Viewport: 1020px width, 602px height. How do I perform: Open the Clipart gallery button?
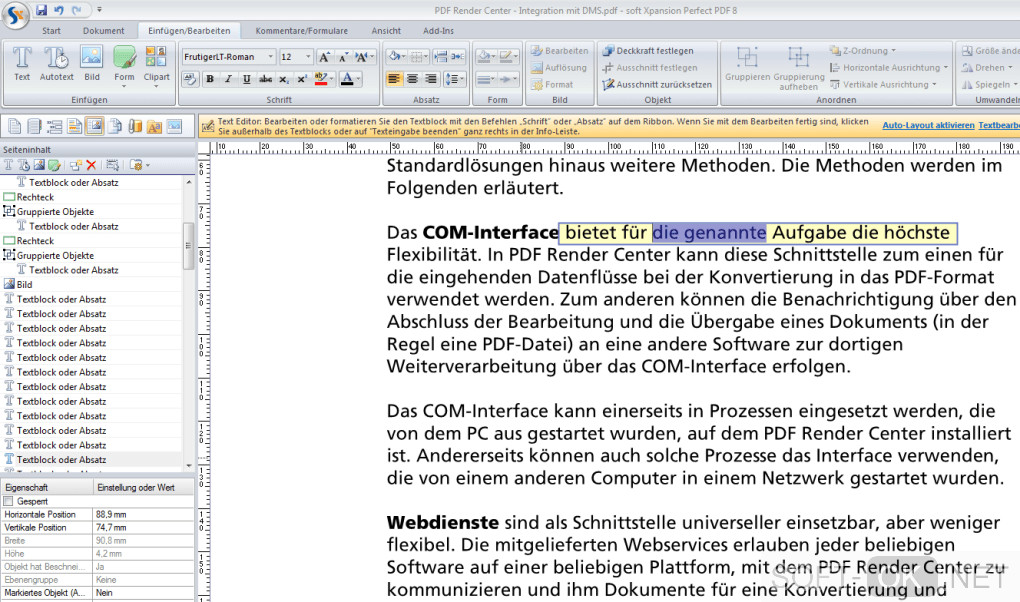156,66
